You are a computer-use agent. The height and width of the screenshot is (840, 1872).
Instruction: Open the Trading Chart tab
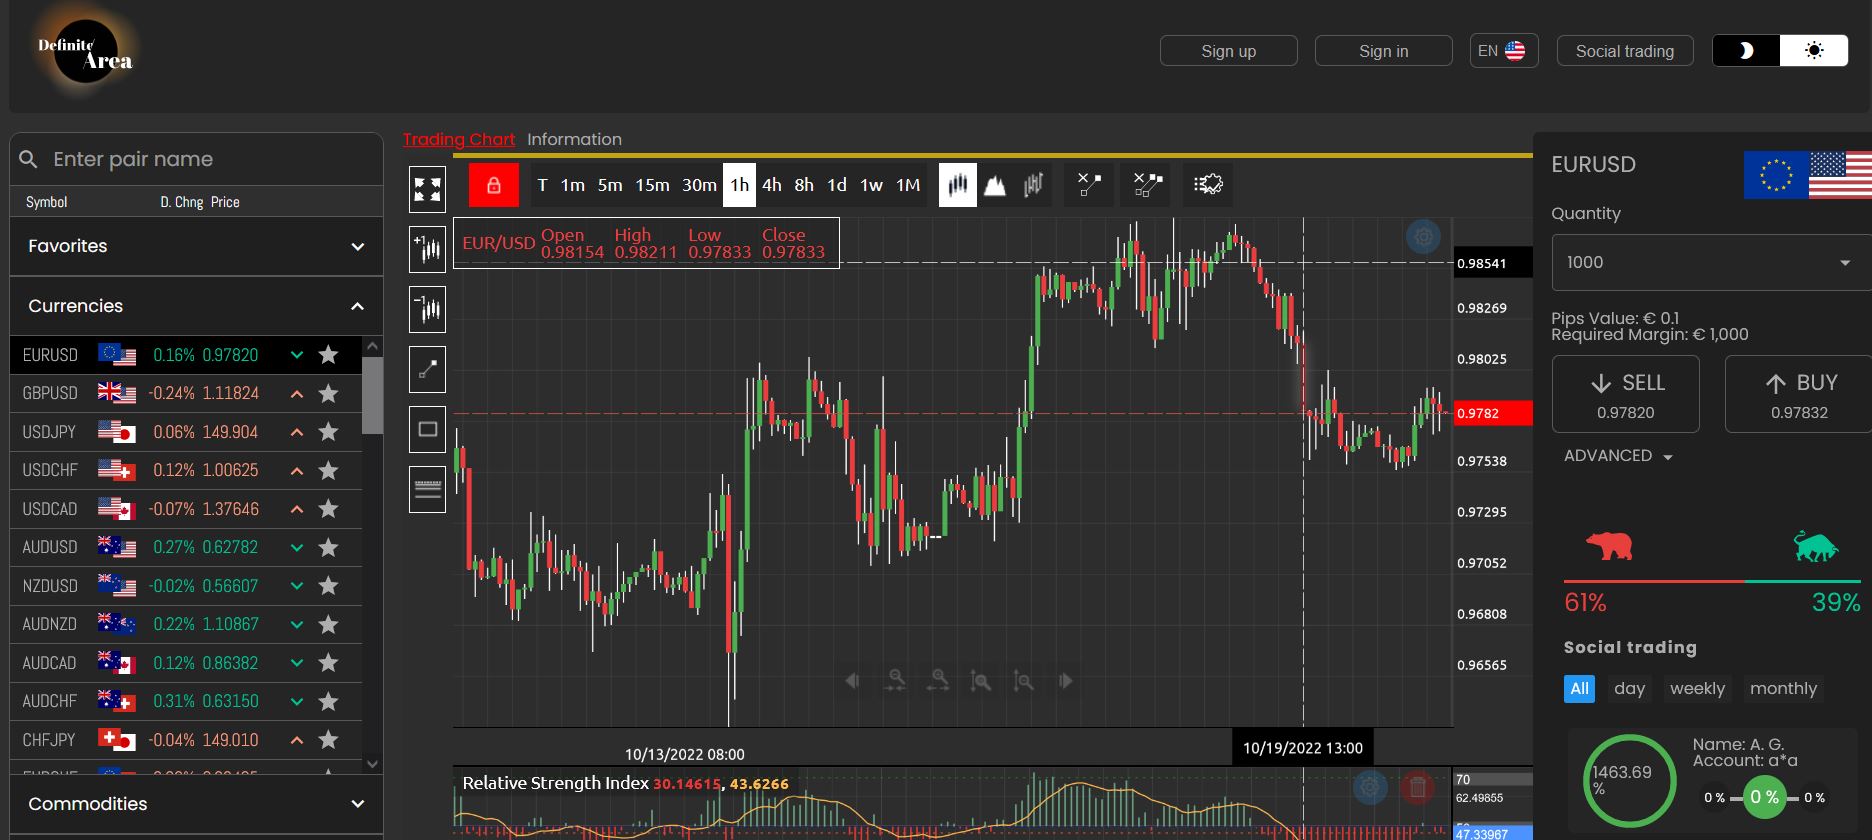click(x=459, y=139)
